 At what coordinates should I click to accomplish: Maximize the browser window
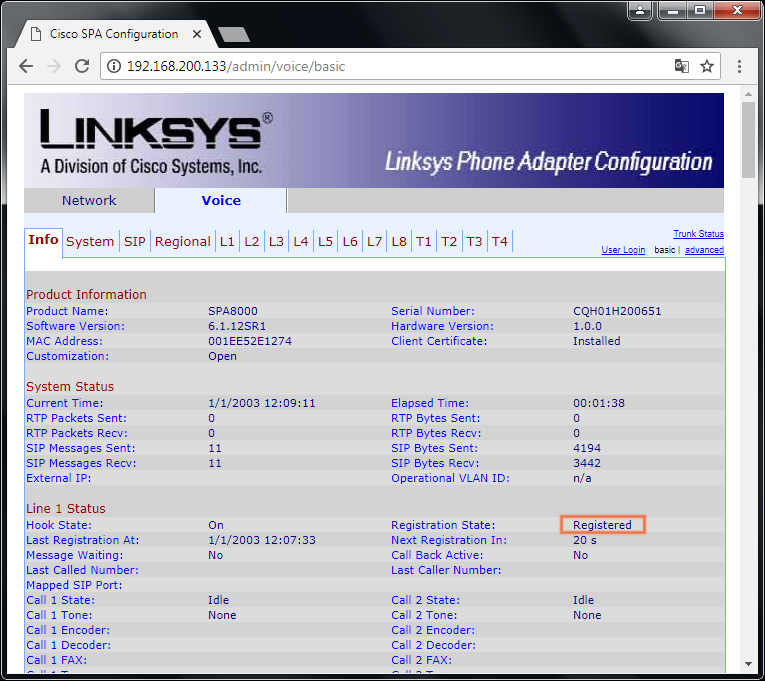click(700, 10)
